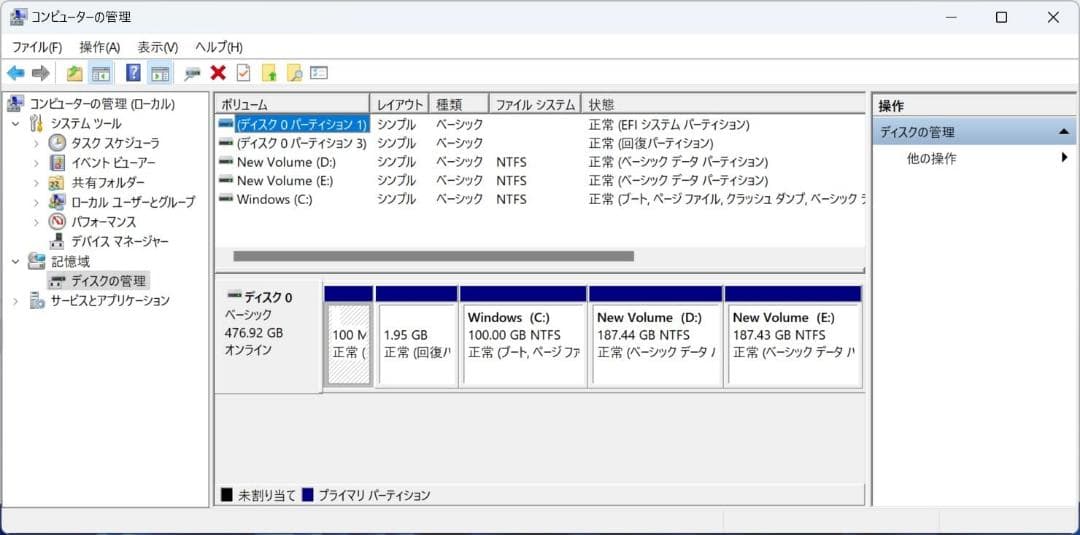Click the Forward arrow toolbar icon
The image size is (1080, 535).
click(41, 73)
